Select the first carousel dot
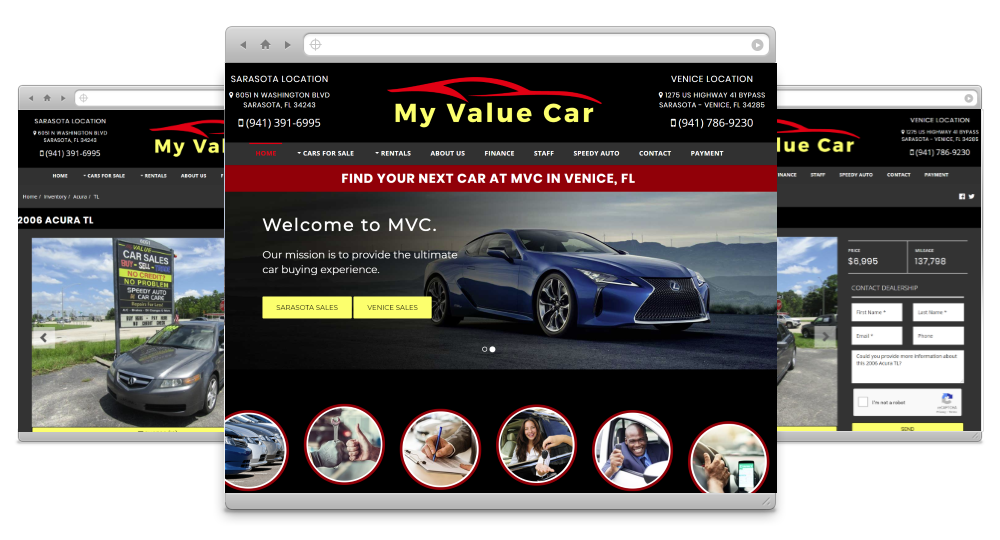 pyautogui.click(x=485, y=349)
